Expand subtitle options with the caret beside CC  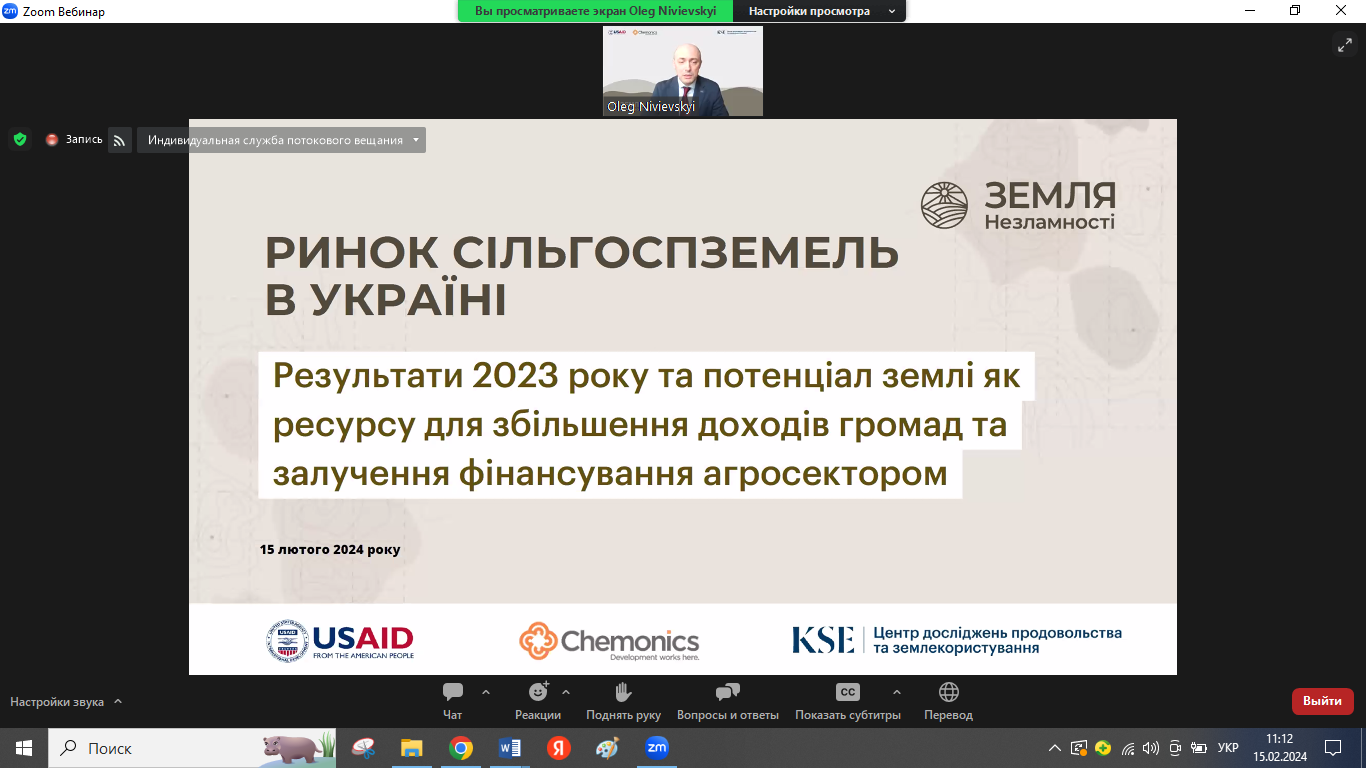coord(896,692)
